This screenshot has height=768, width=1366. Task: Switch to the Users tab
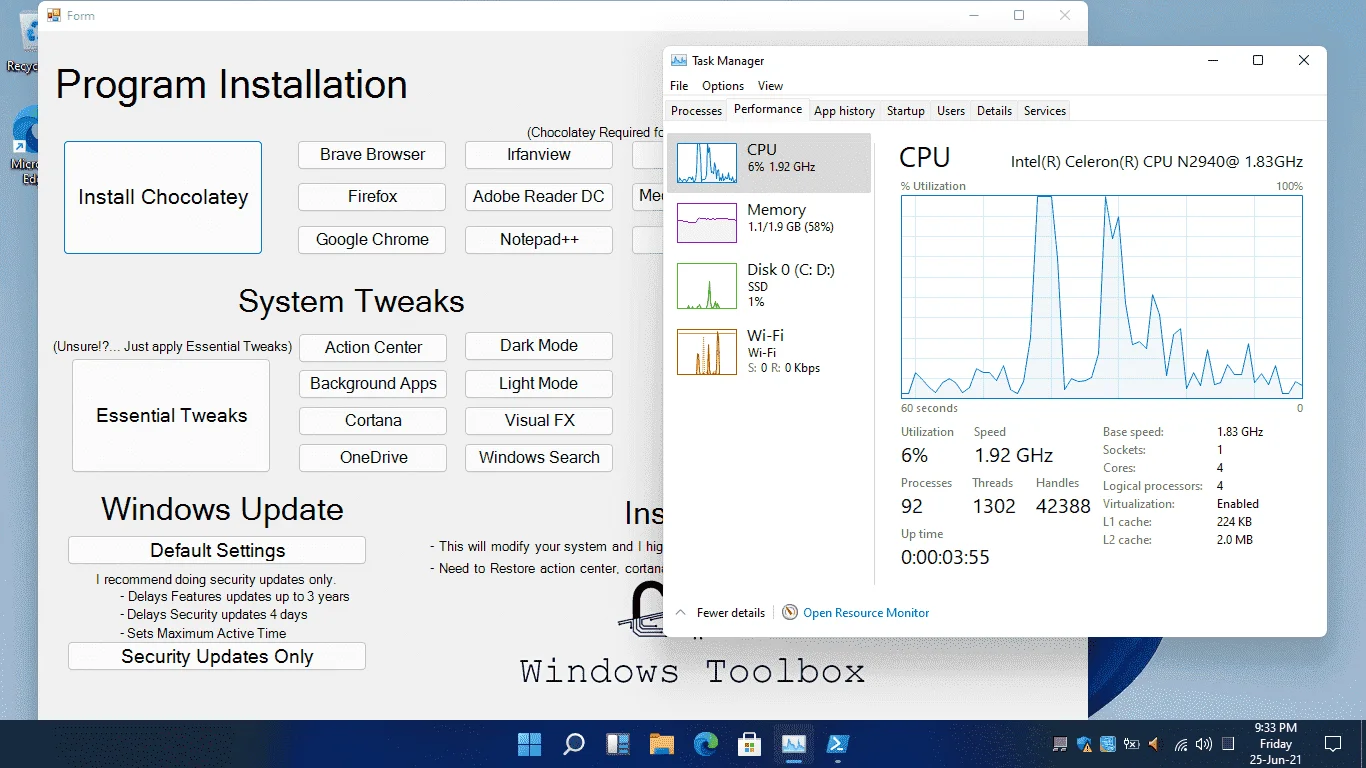click(x=951, y=111)
